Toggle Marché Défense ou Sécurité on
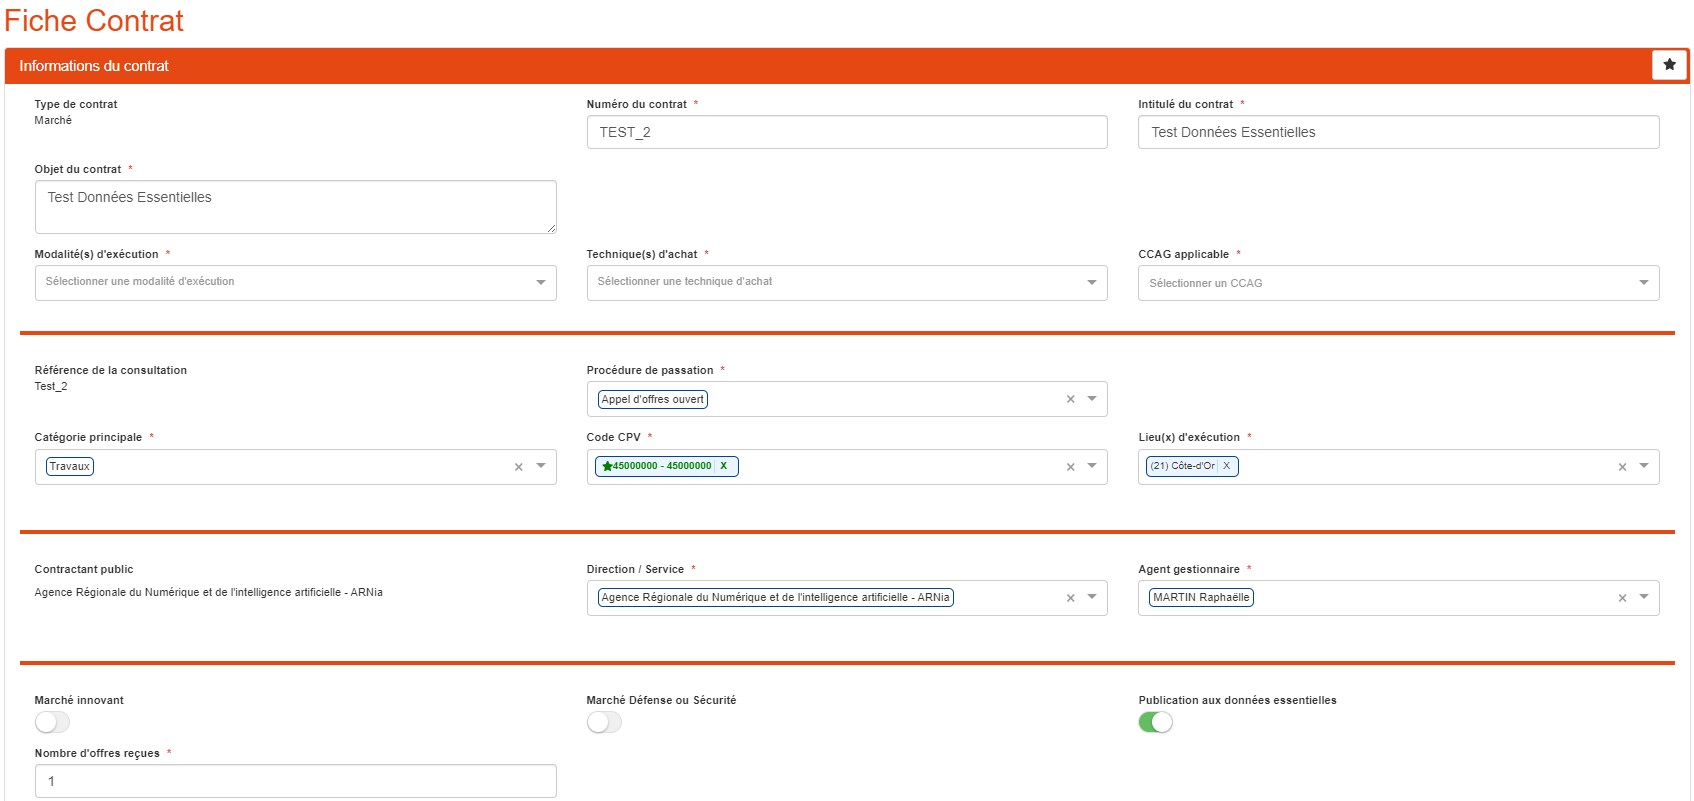Image resolution: width=1694 pixels, height=801 pixels. [x=604, y=722]
